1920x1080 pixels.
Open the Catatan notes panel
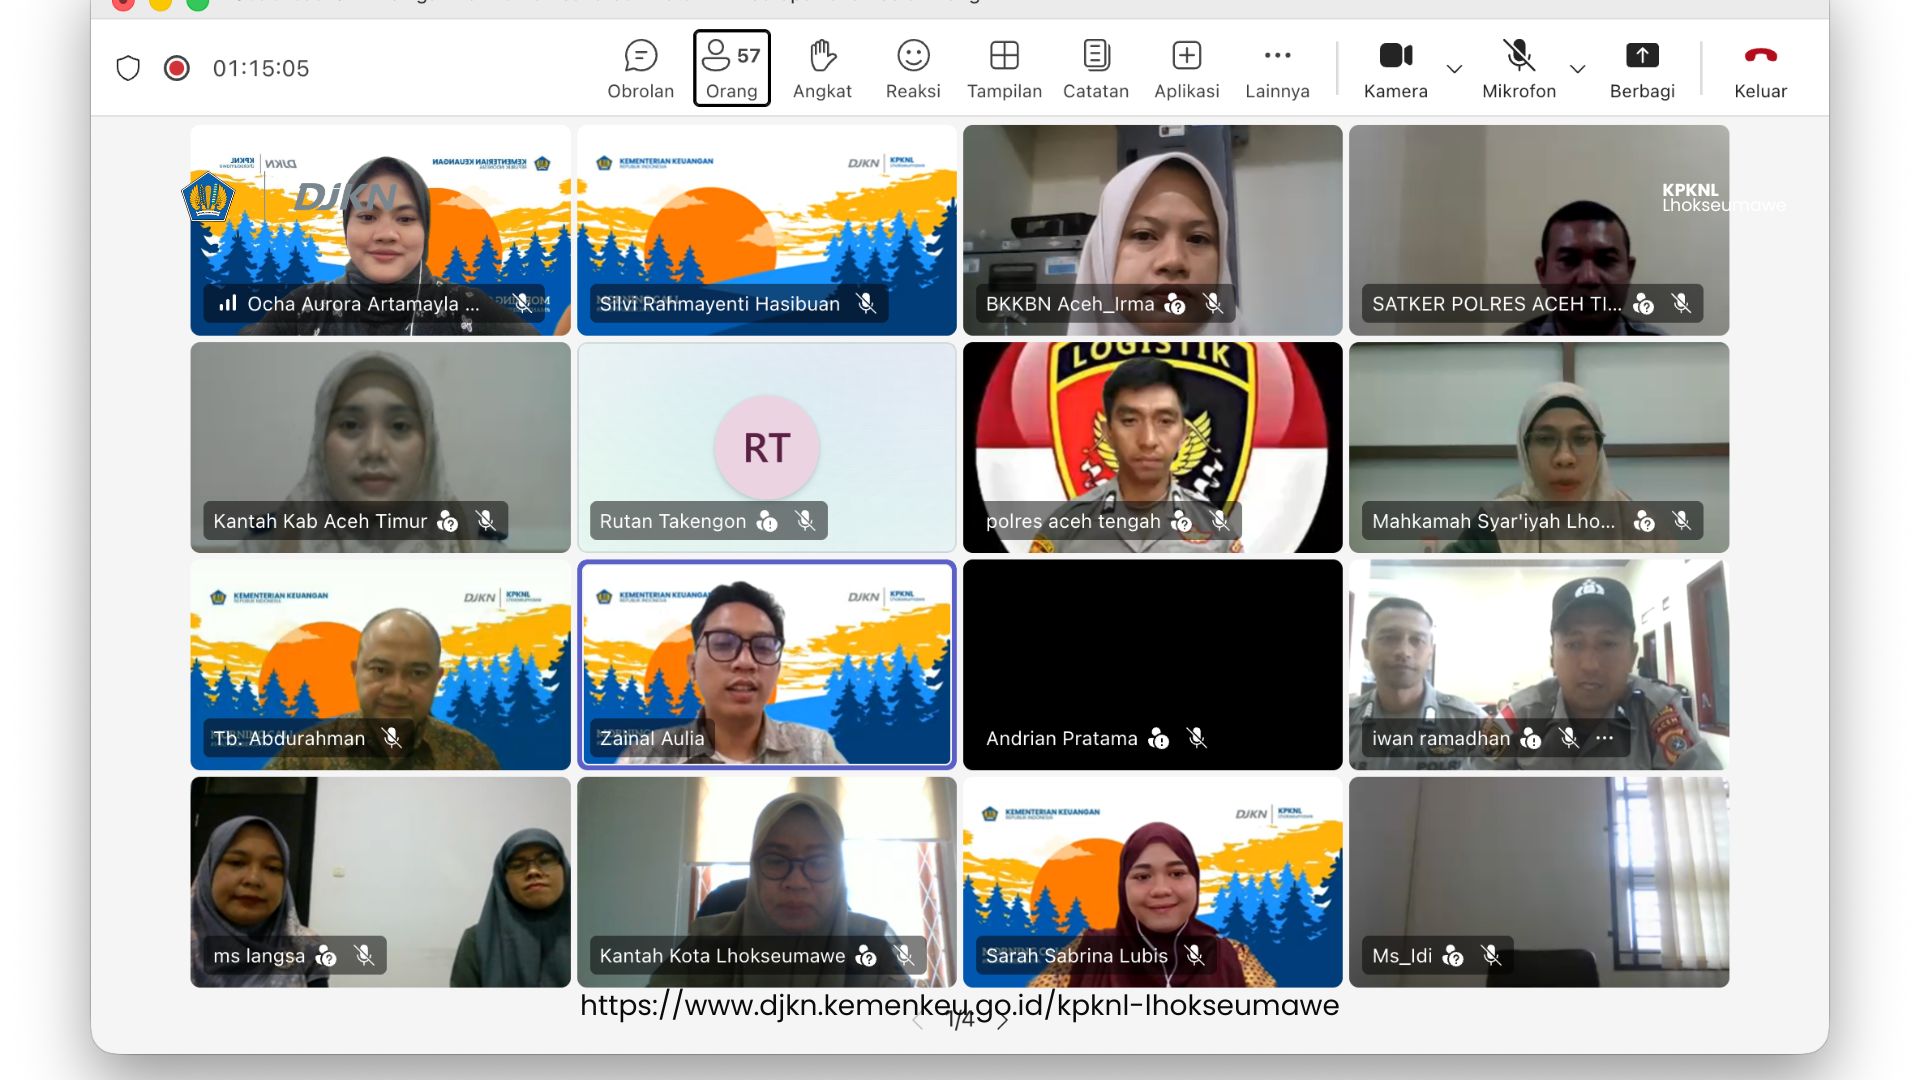click(x=1096, y=68)
